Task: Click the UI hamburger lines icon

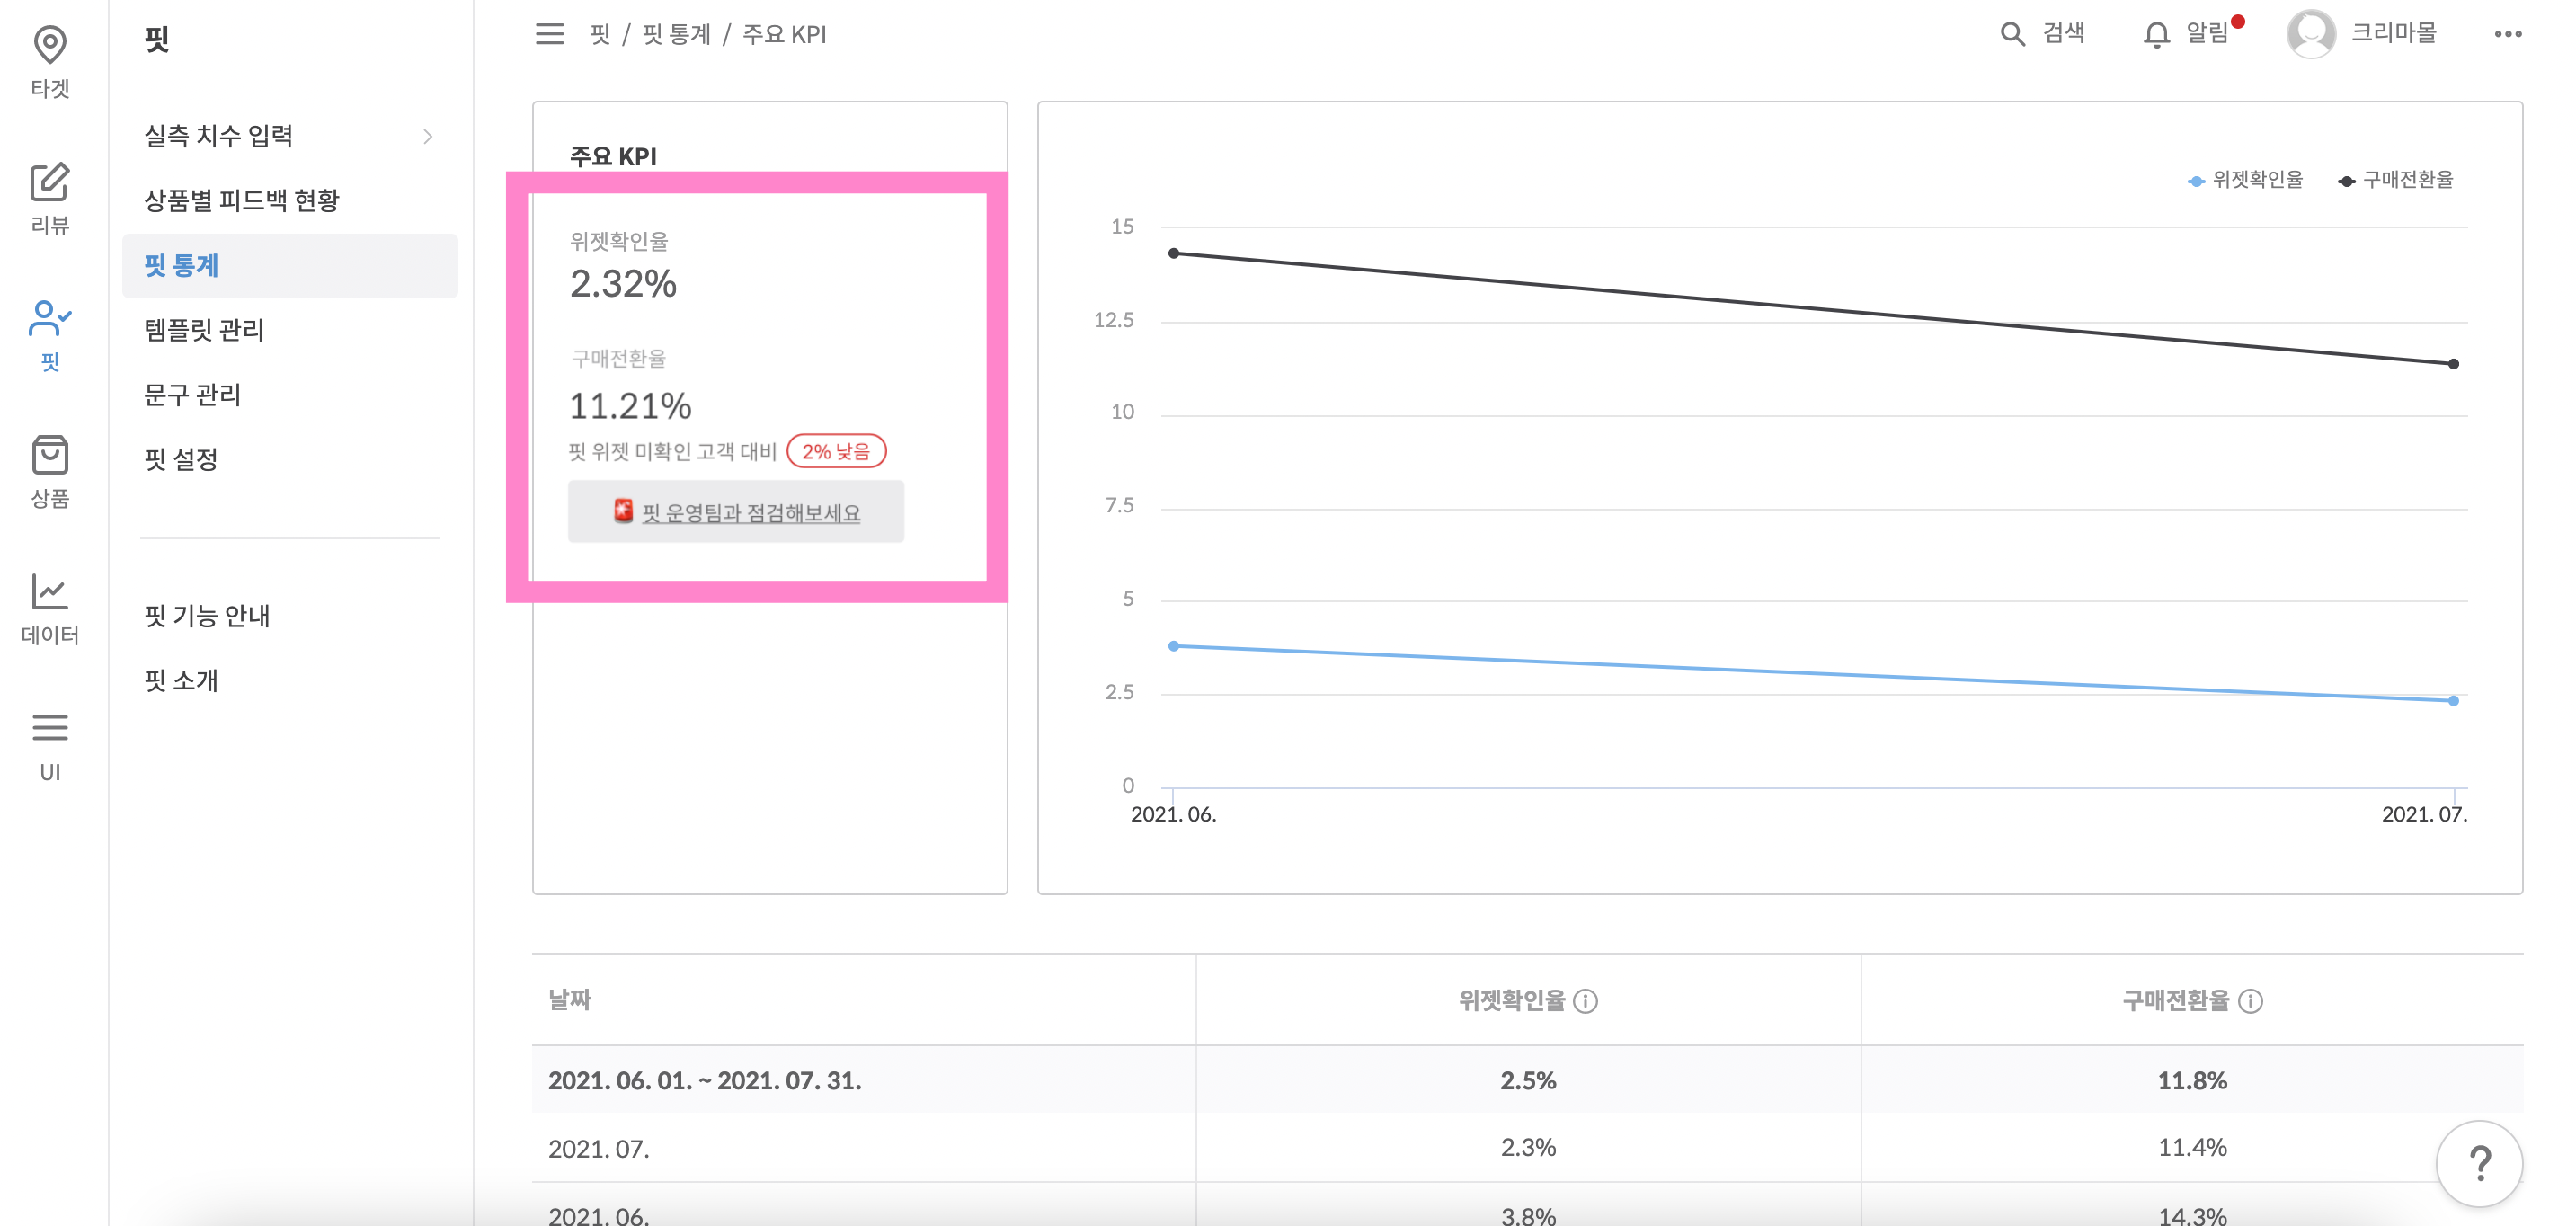Action: pyautogui.click(x=50, y=728)
